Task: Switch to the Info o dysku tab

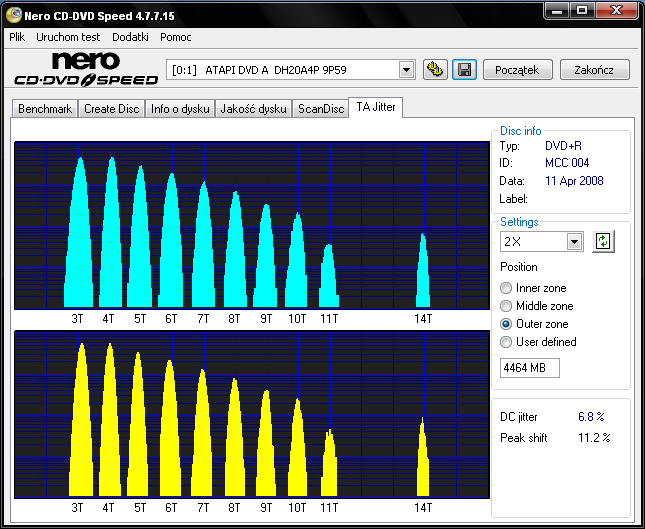Action: (180, 109)
